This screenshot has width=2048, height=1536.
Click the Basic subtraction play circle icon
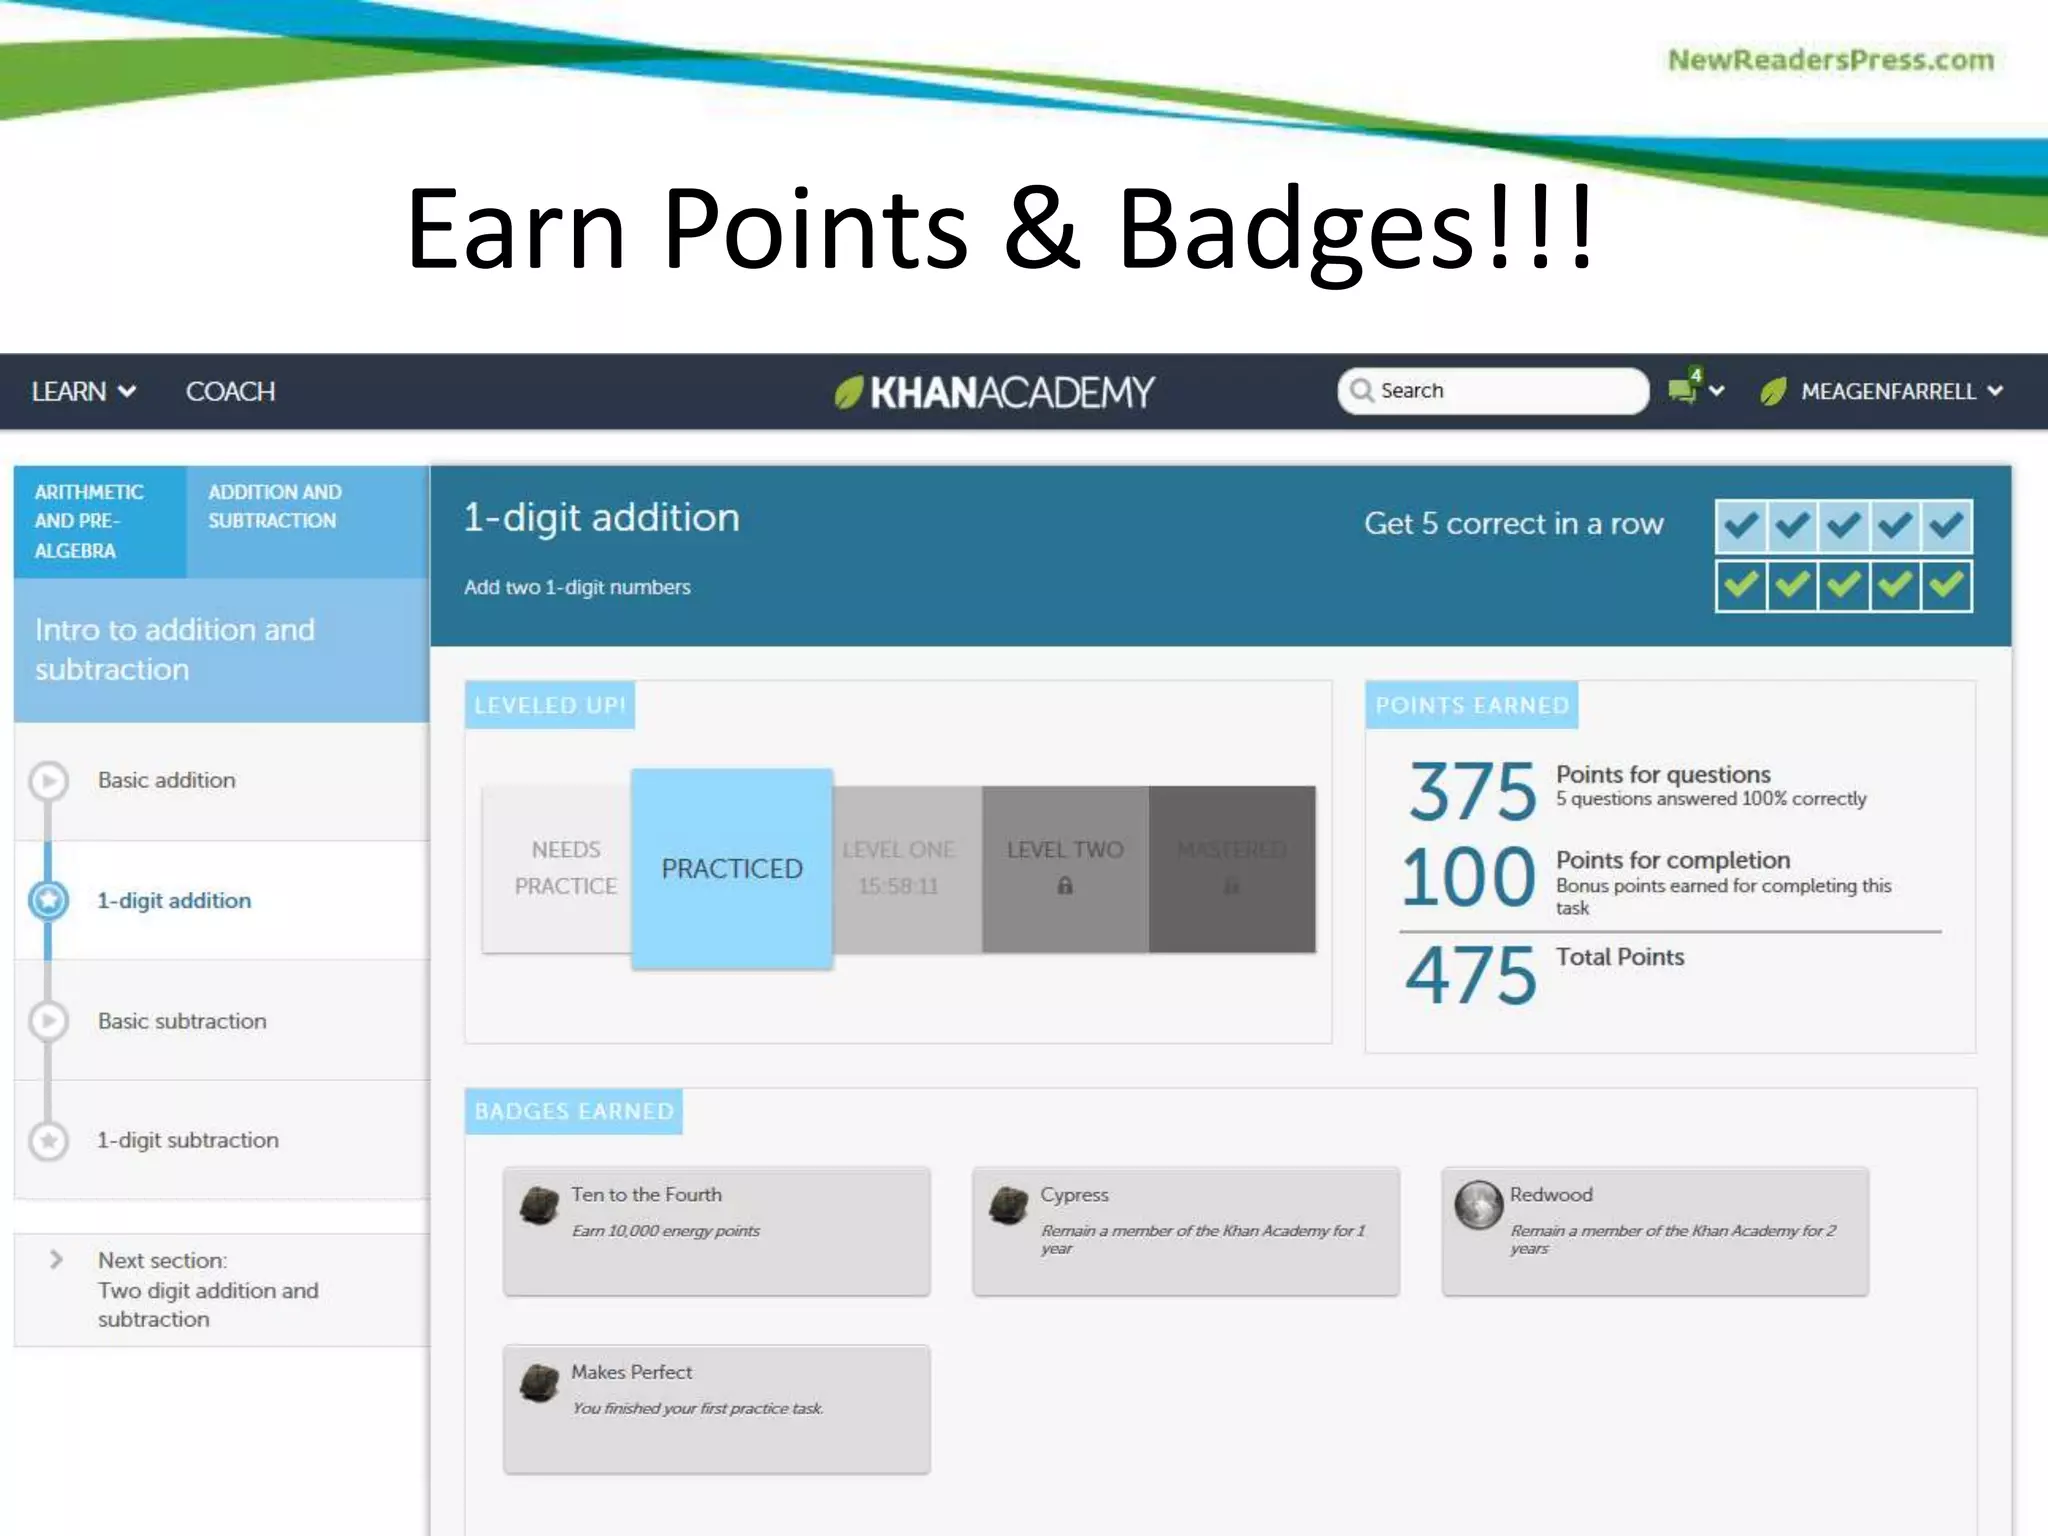click(49, 1021)
